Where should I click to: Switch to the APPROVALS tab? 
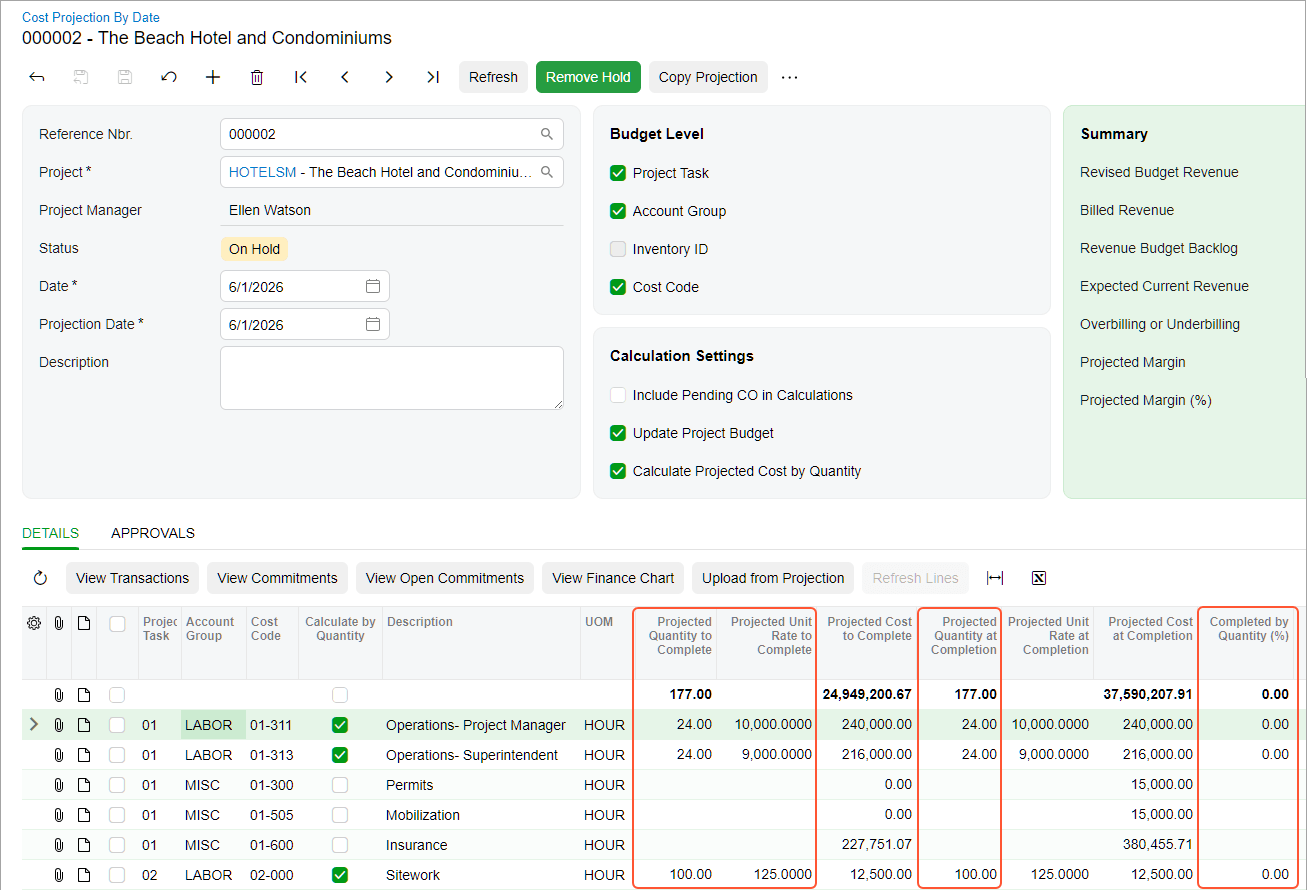(x=153, y=533)
